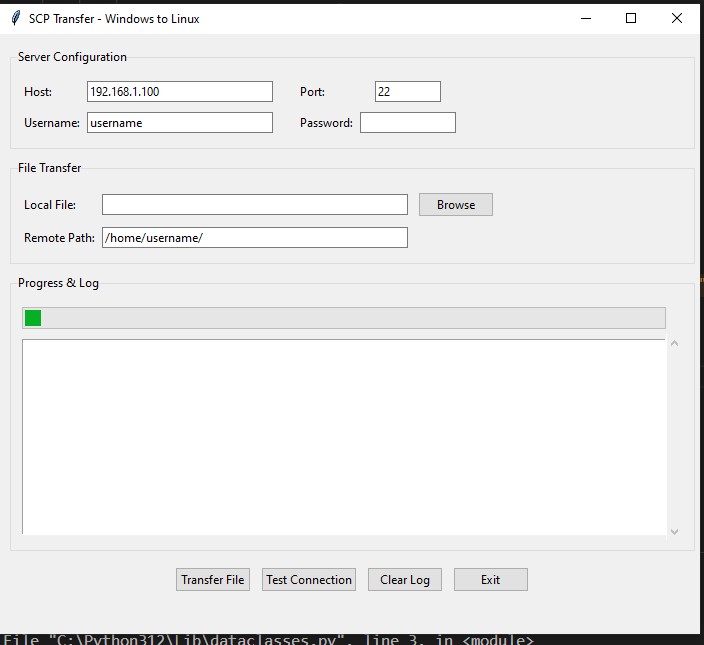Quit the application via Exit button
This screenshot has height=645, width=704.
pos(490,580)
